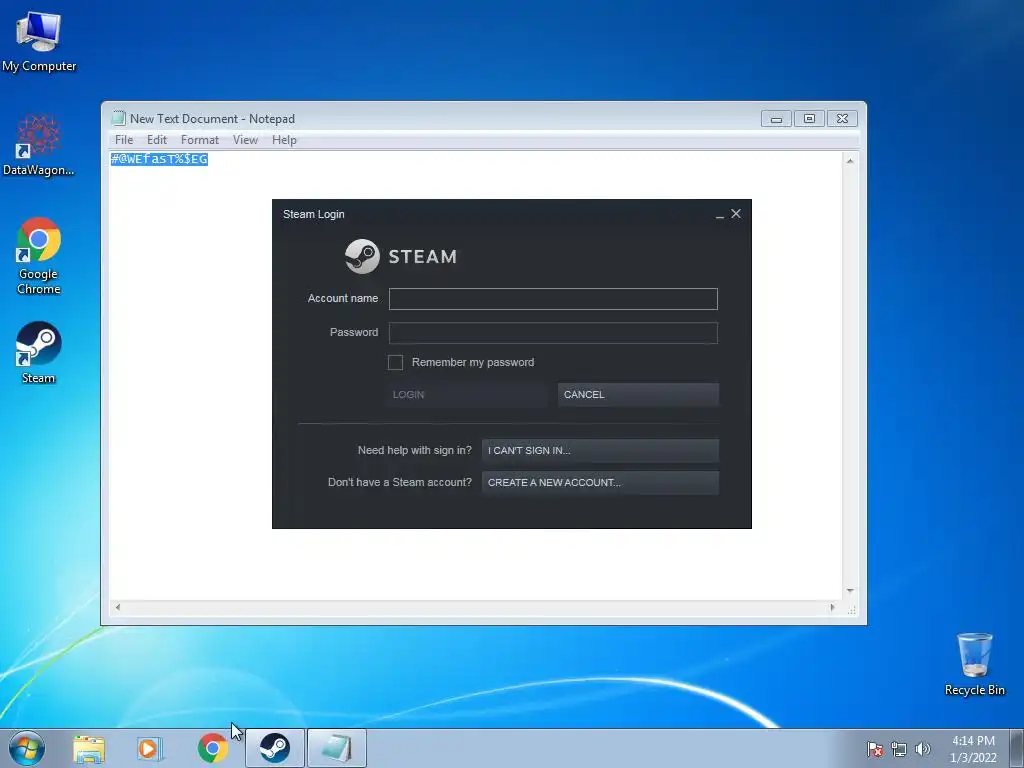This screenshot has width=1024, height=768.
Task: Click I CAN'T SIGN IN button
Action: pos(600,451)
